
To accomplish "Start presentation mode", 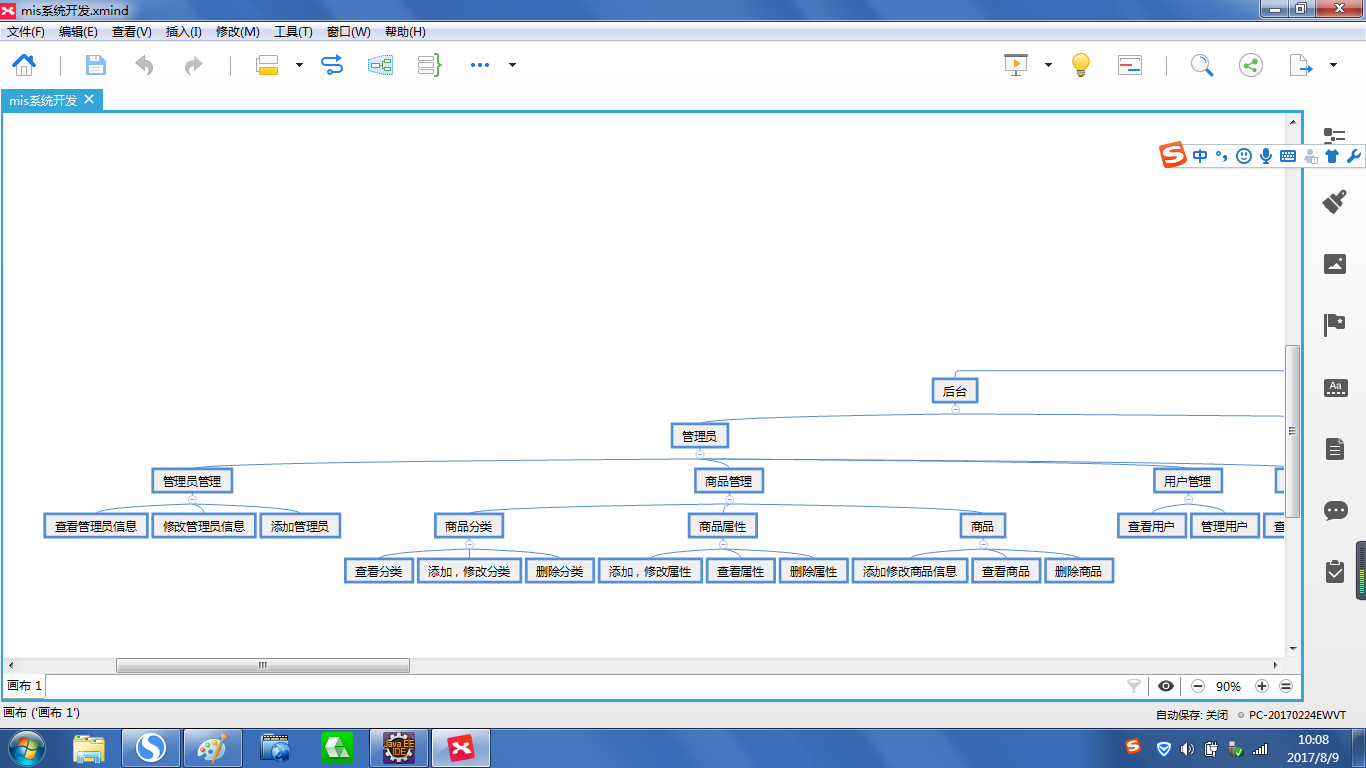I will (1016, 65).
